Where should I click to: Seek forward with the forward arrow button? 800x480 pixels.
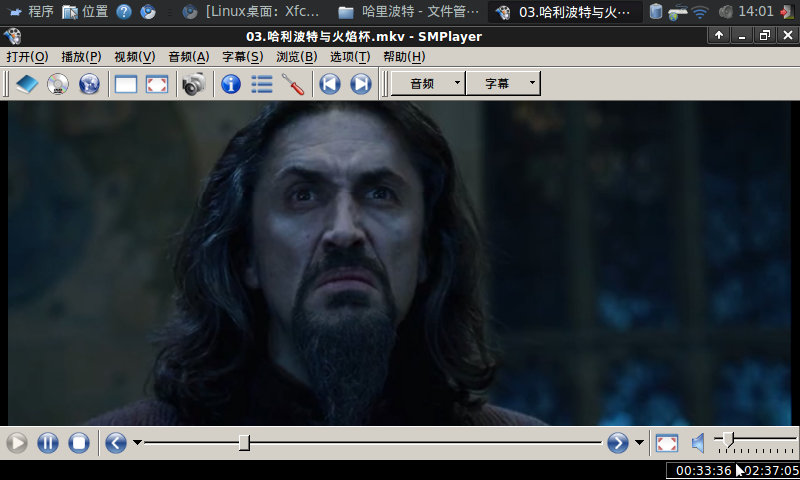point(618,443)
